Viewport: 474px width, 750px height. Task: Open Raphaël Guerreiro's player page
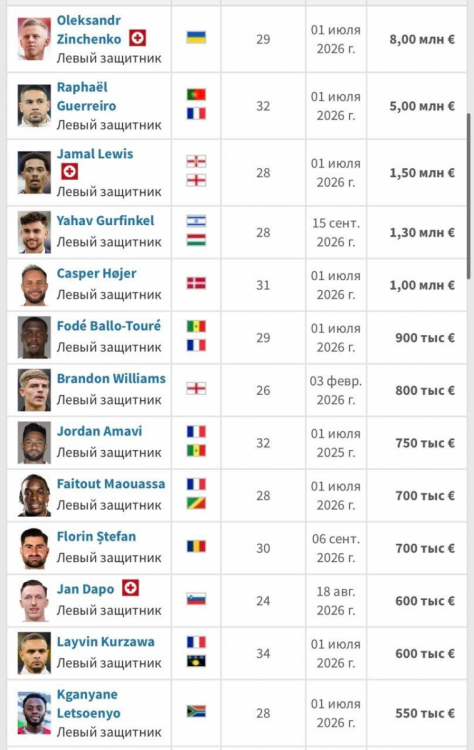(x=87, y=97)
